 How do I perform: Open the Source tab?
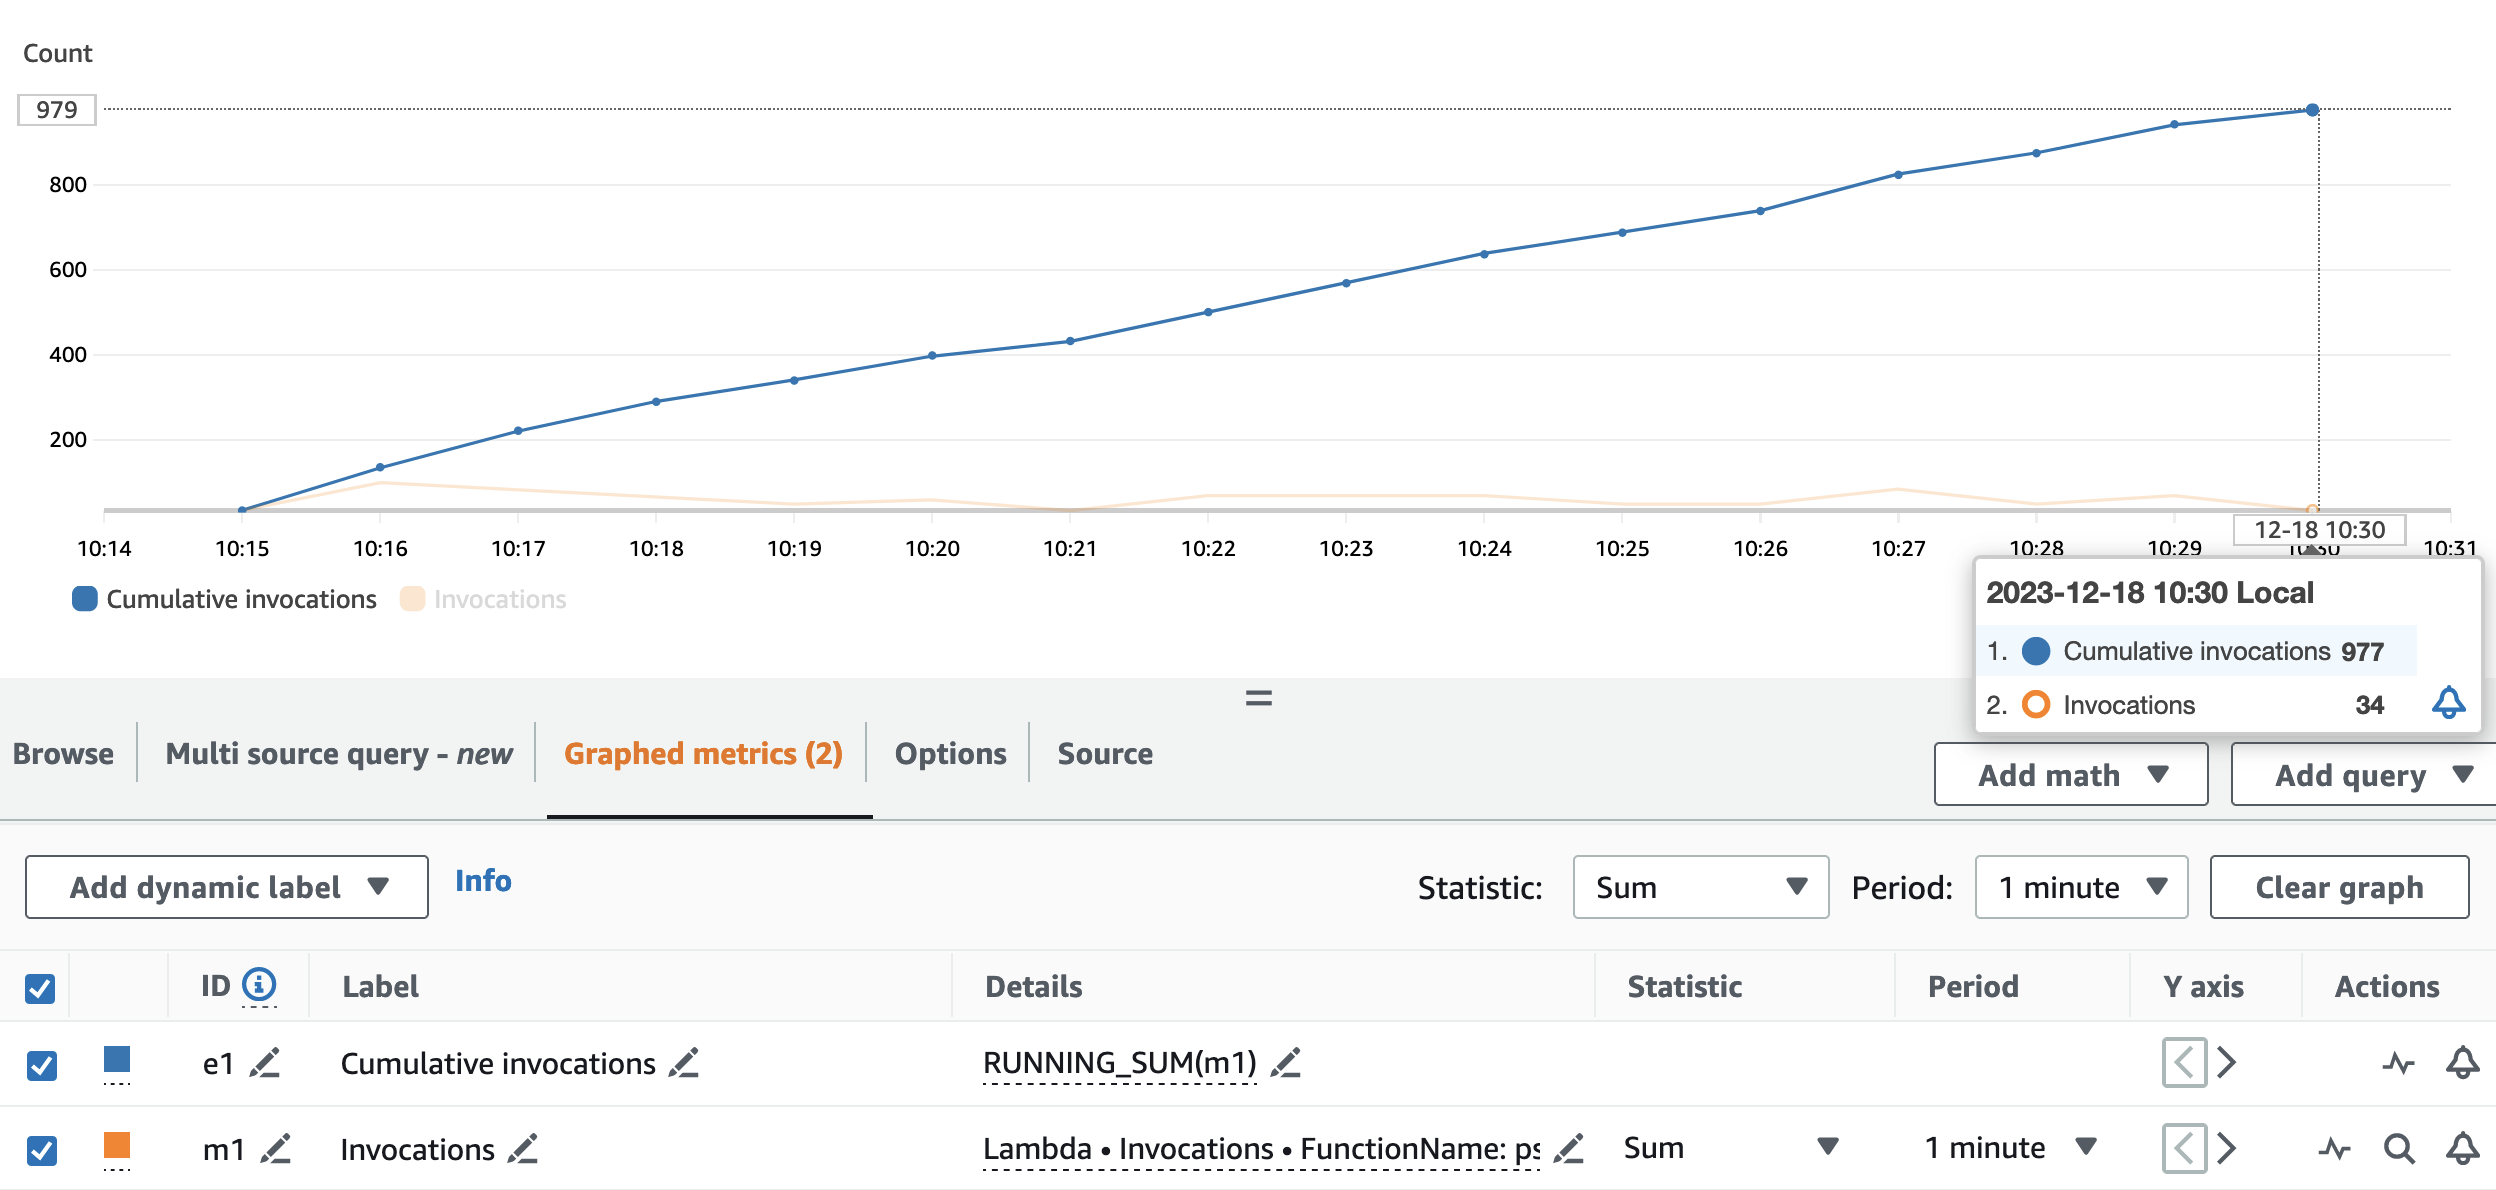(x=1105, y=753)
